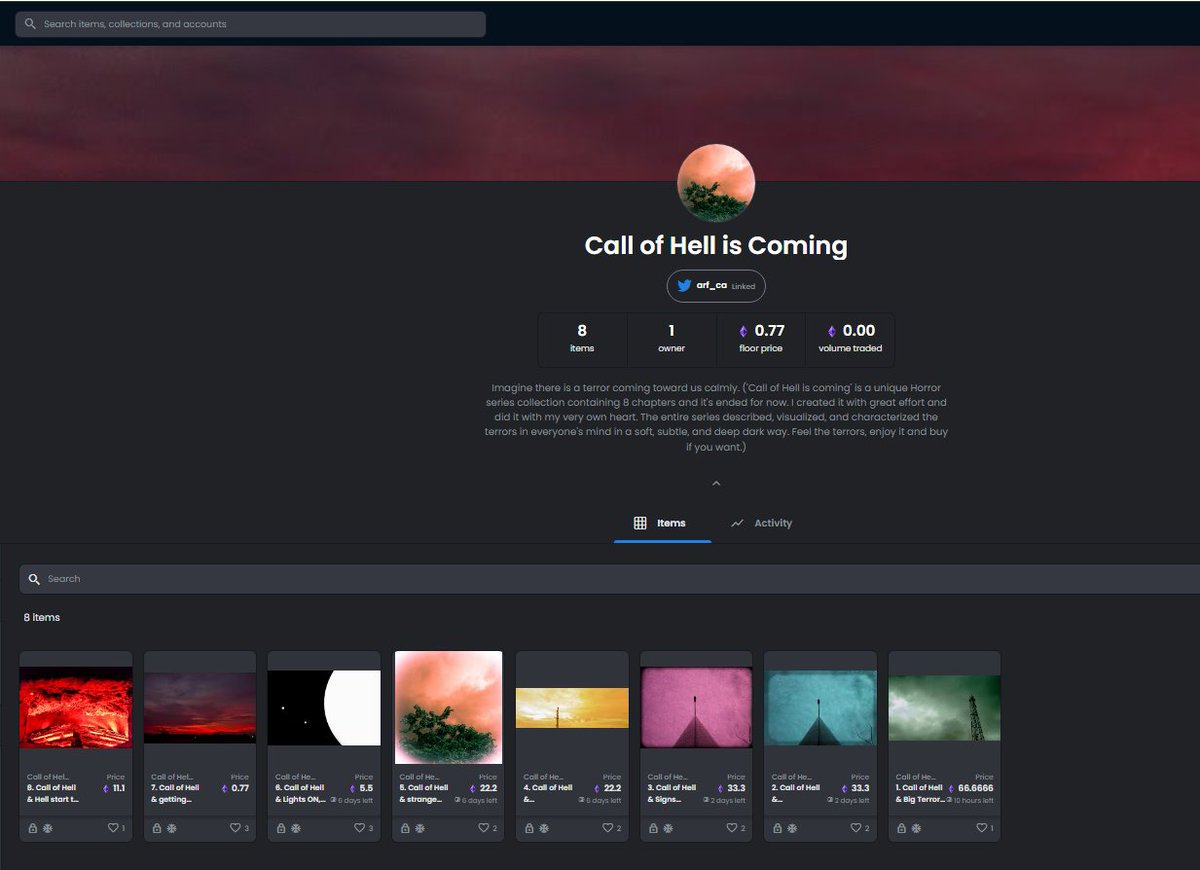The image size is (1200, 870).
Task: Click the lock icon on item 4 card
Action: click(529, 828)
